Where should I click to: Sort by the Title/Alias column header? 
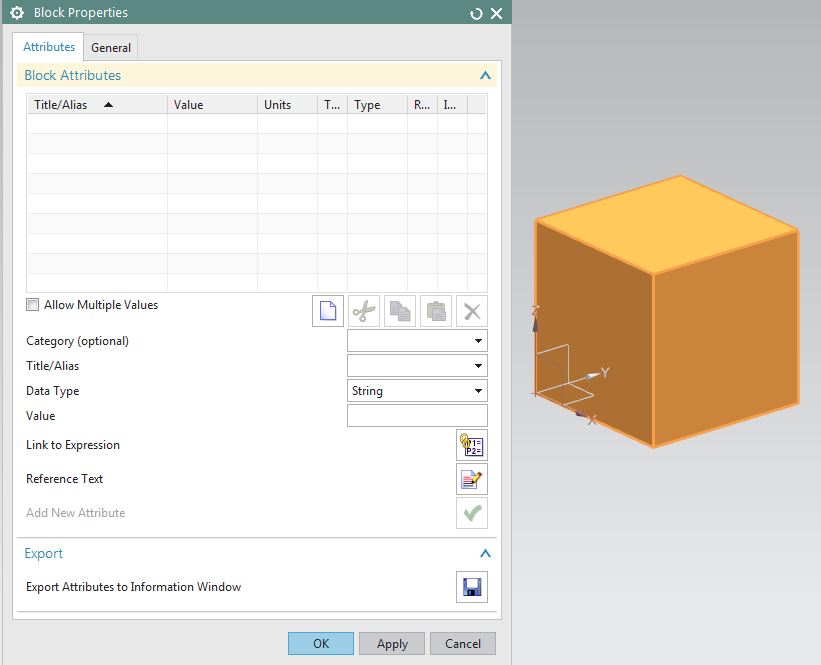[x=97, y=105]
